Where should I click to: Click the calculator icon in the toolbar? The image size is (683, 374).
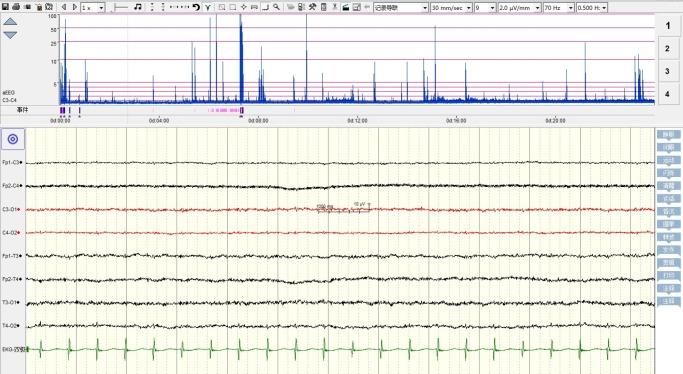point(324,7)
